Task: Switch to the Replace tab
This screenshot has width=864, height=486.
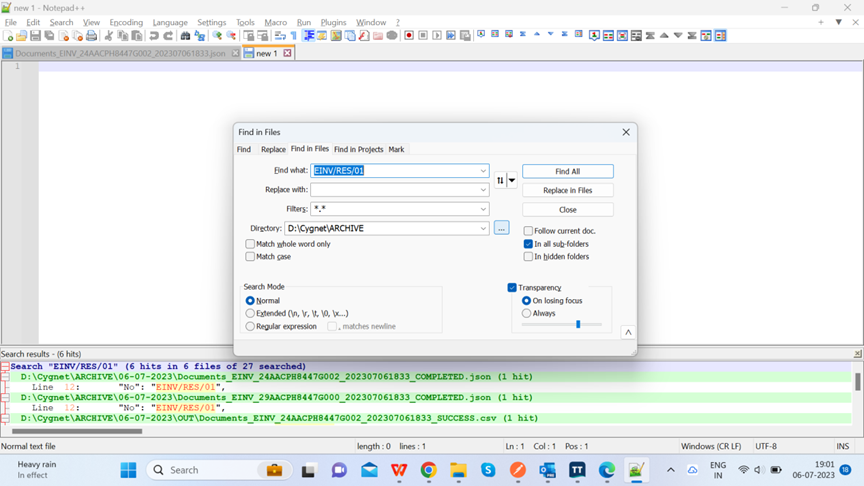Action: tap(273, 149)
